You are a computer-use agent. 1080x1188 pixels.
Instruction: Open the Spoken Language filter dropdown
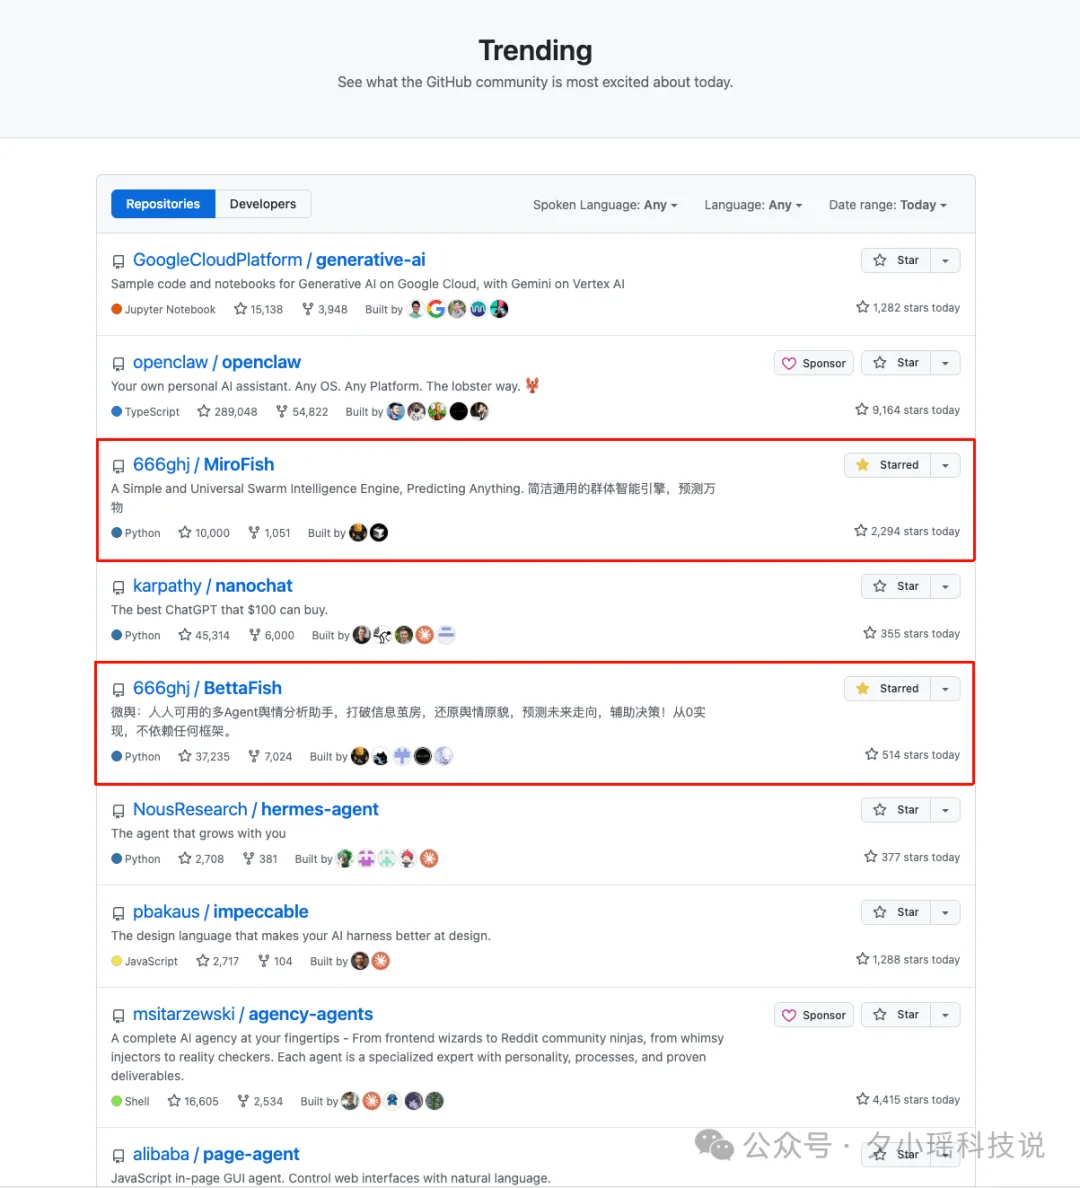[x=604, y=204]
